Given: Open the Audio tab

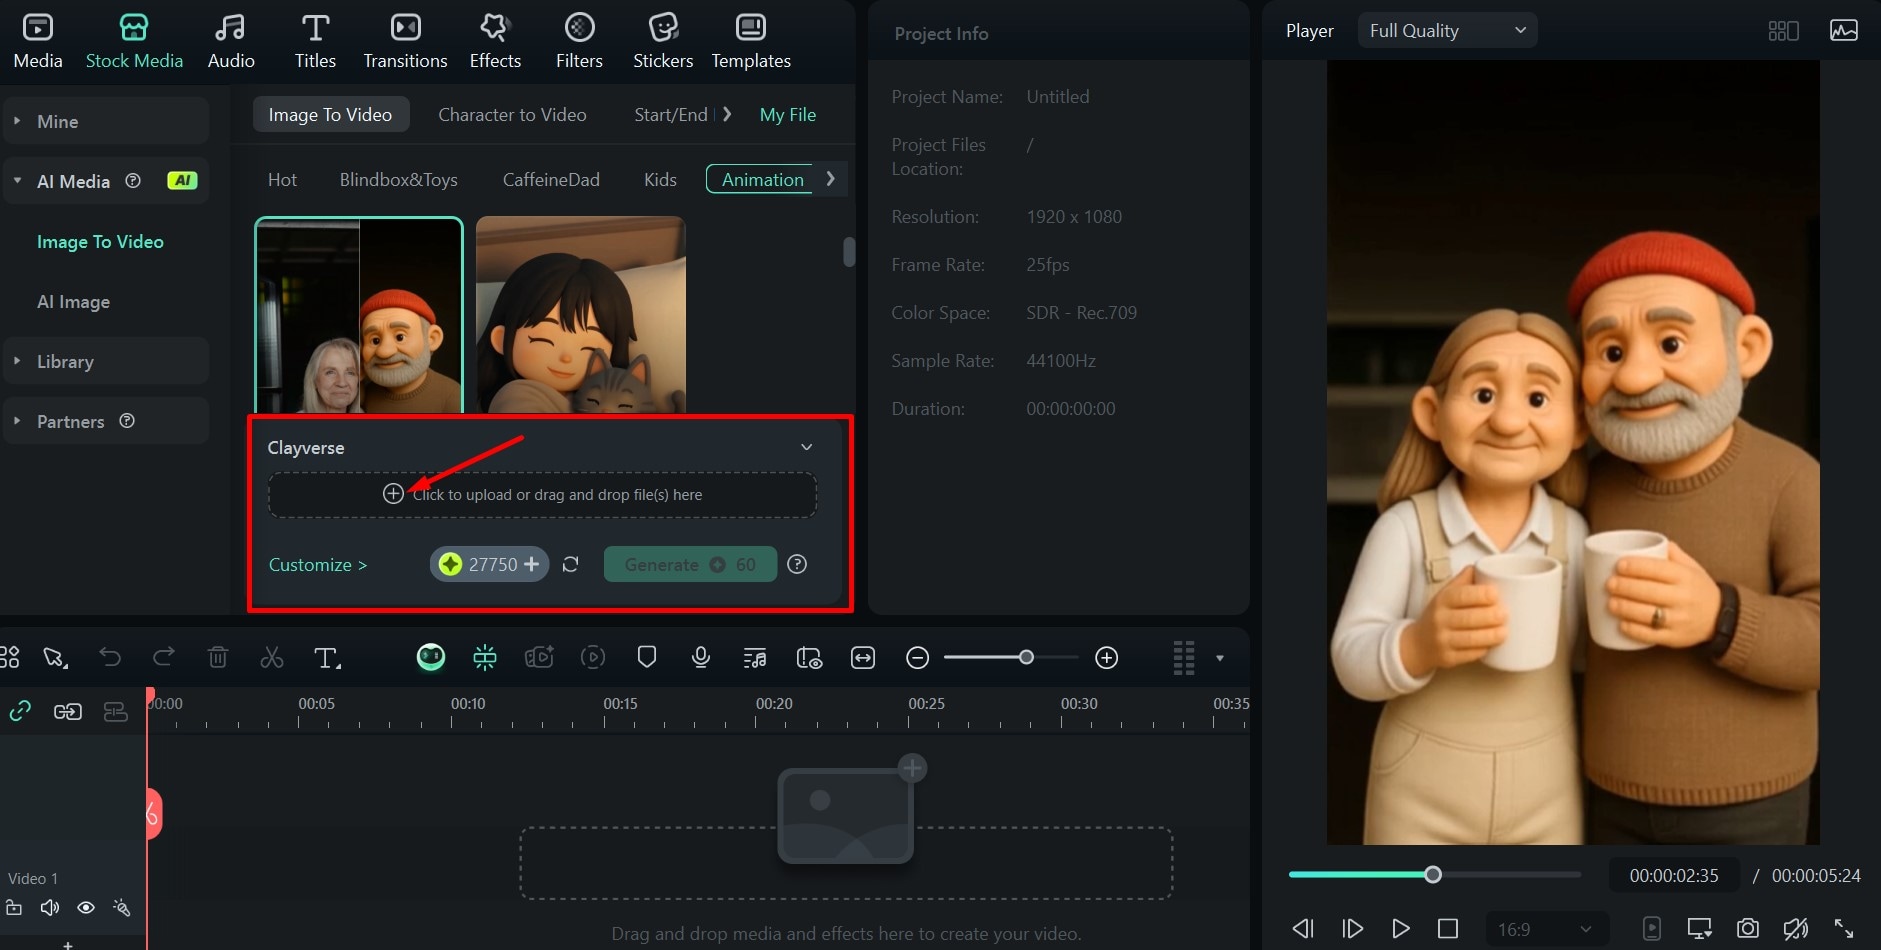Looking at the screenshot, I should tap(231, 43).
